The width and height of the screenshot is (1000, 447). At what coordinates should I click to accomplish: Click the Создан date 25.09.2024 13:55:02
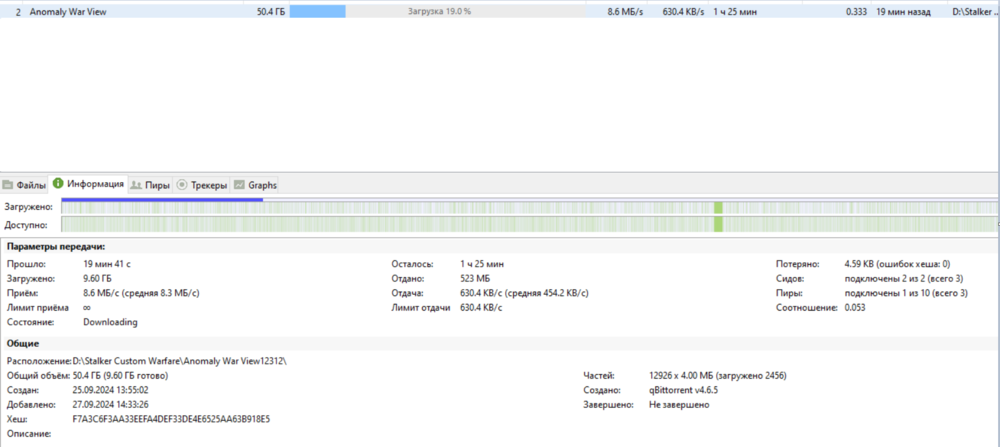click(x=111, y=390)
